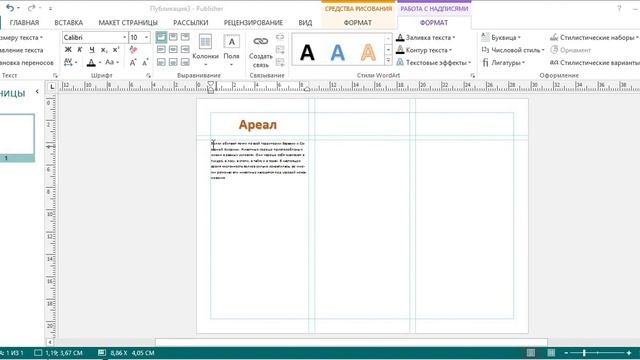Select align top left option
Screen dimensions: 640x360
(x=161, y=38)
